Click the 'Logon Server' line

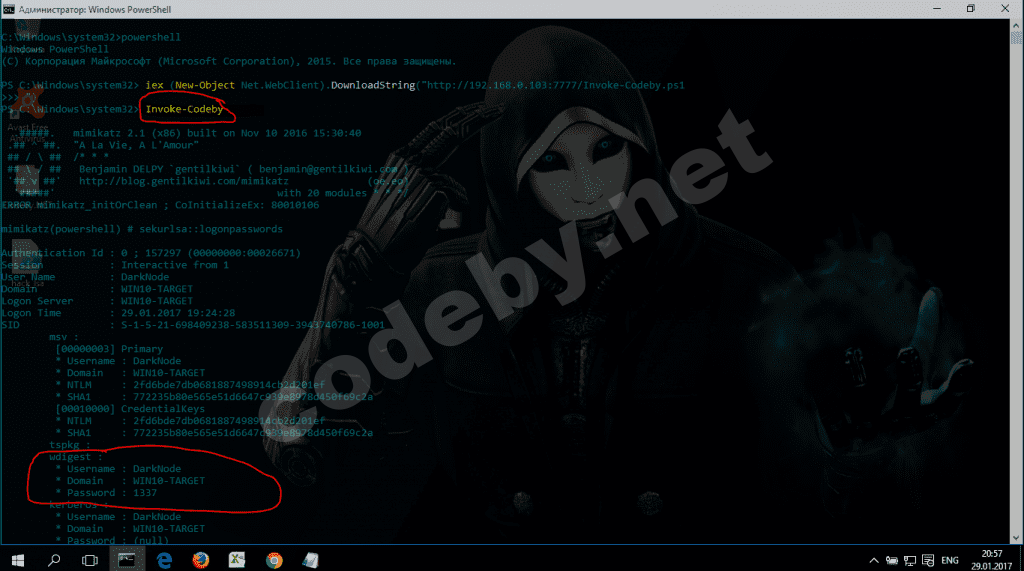[x=97, y=301]
